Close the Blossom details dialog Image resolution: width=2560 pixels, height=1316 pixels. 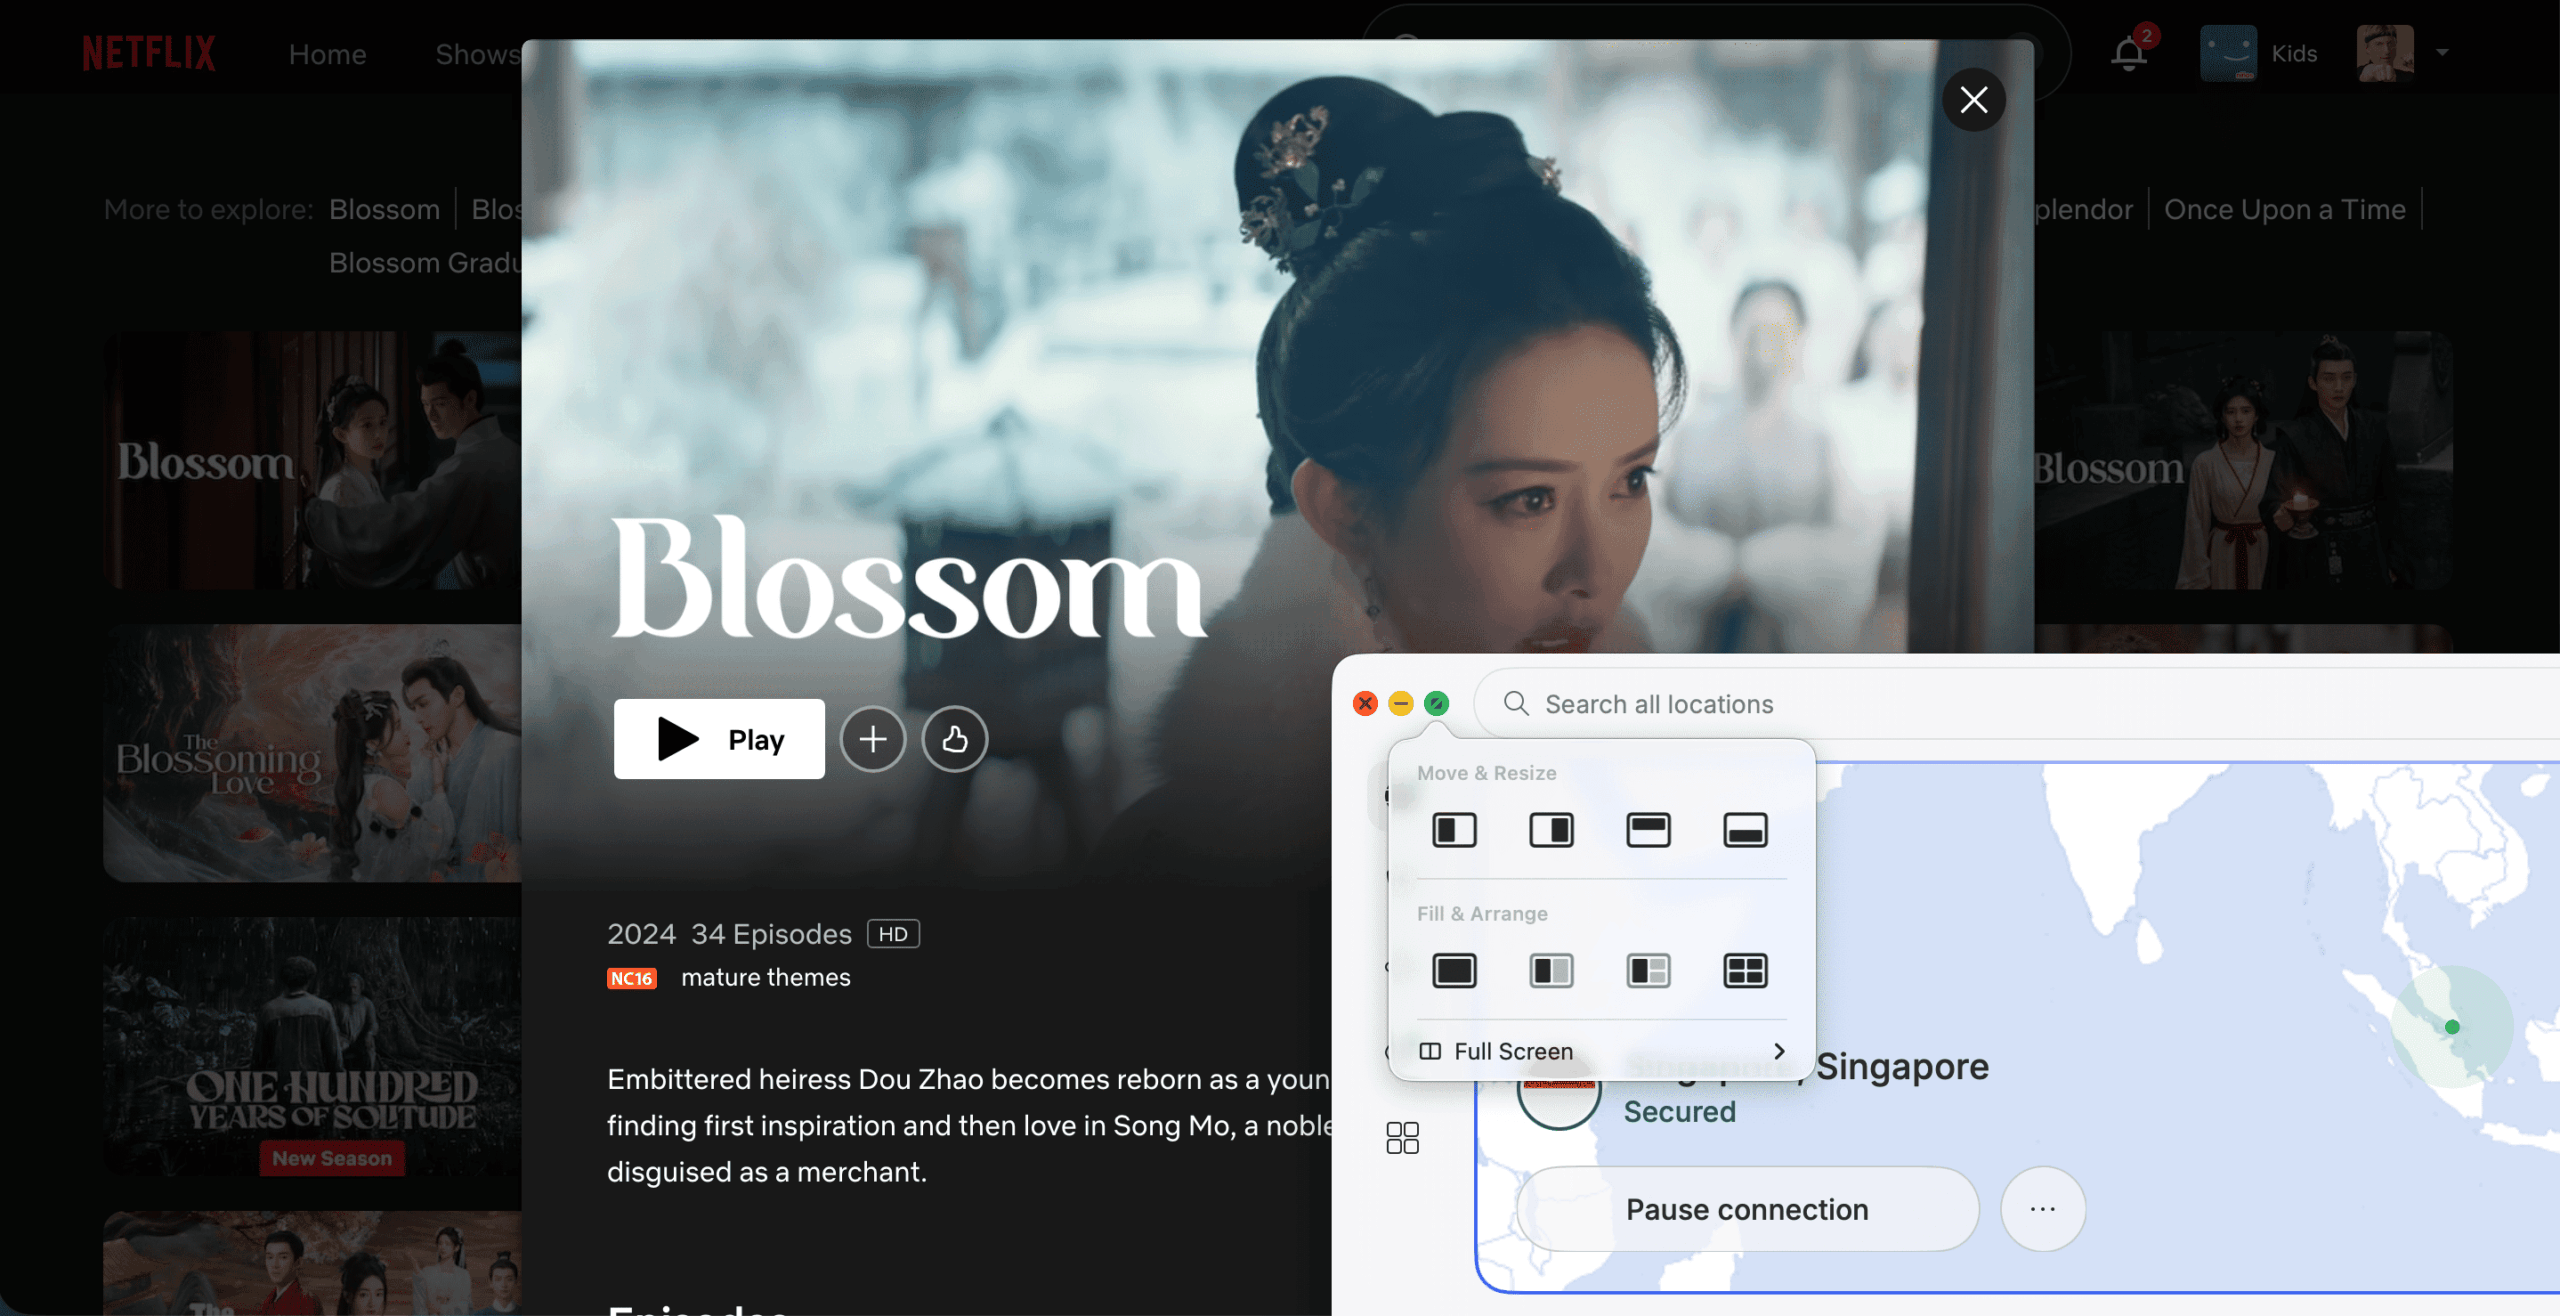click(1973, 99)
